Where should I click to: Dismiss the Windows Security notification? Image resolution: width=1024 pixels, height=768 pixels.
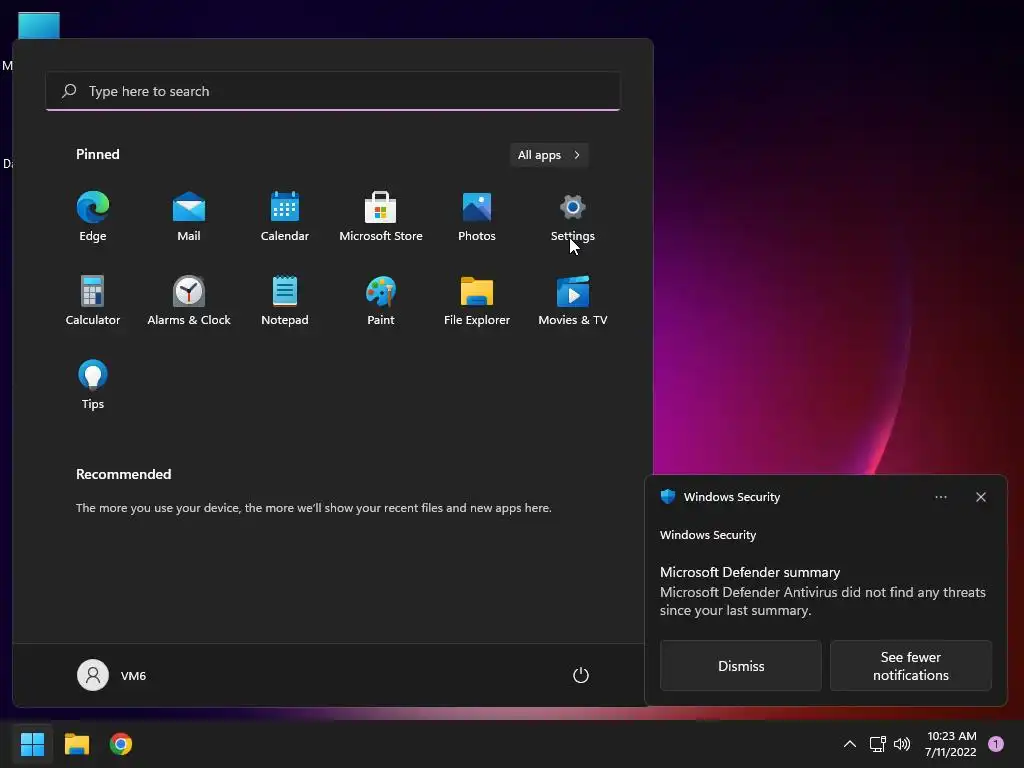click(x=741, y=665)
